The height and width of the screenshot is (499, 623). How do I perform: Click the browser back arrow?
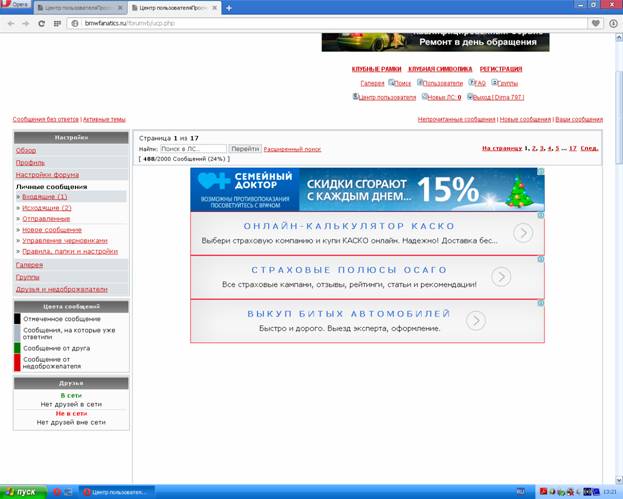click(x=10, y=22)
